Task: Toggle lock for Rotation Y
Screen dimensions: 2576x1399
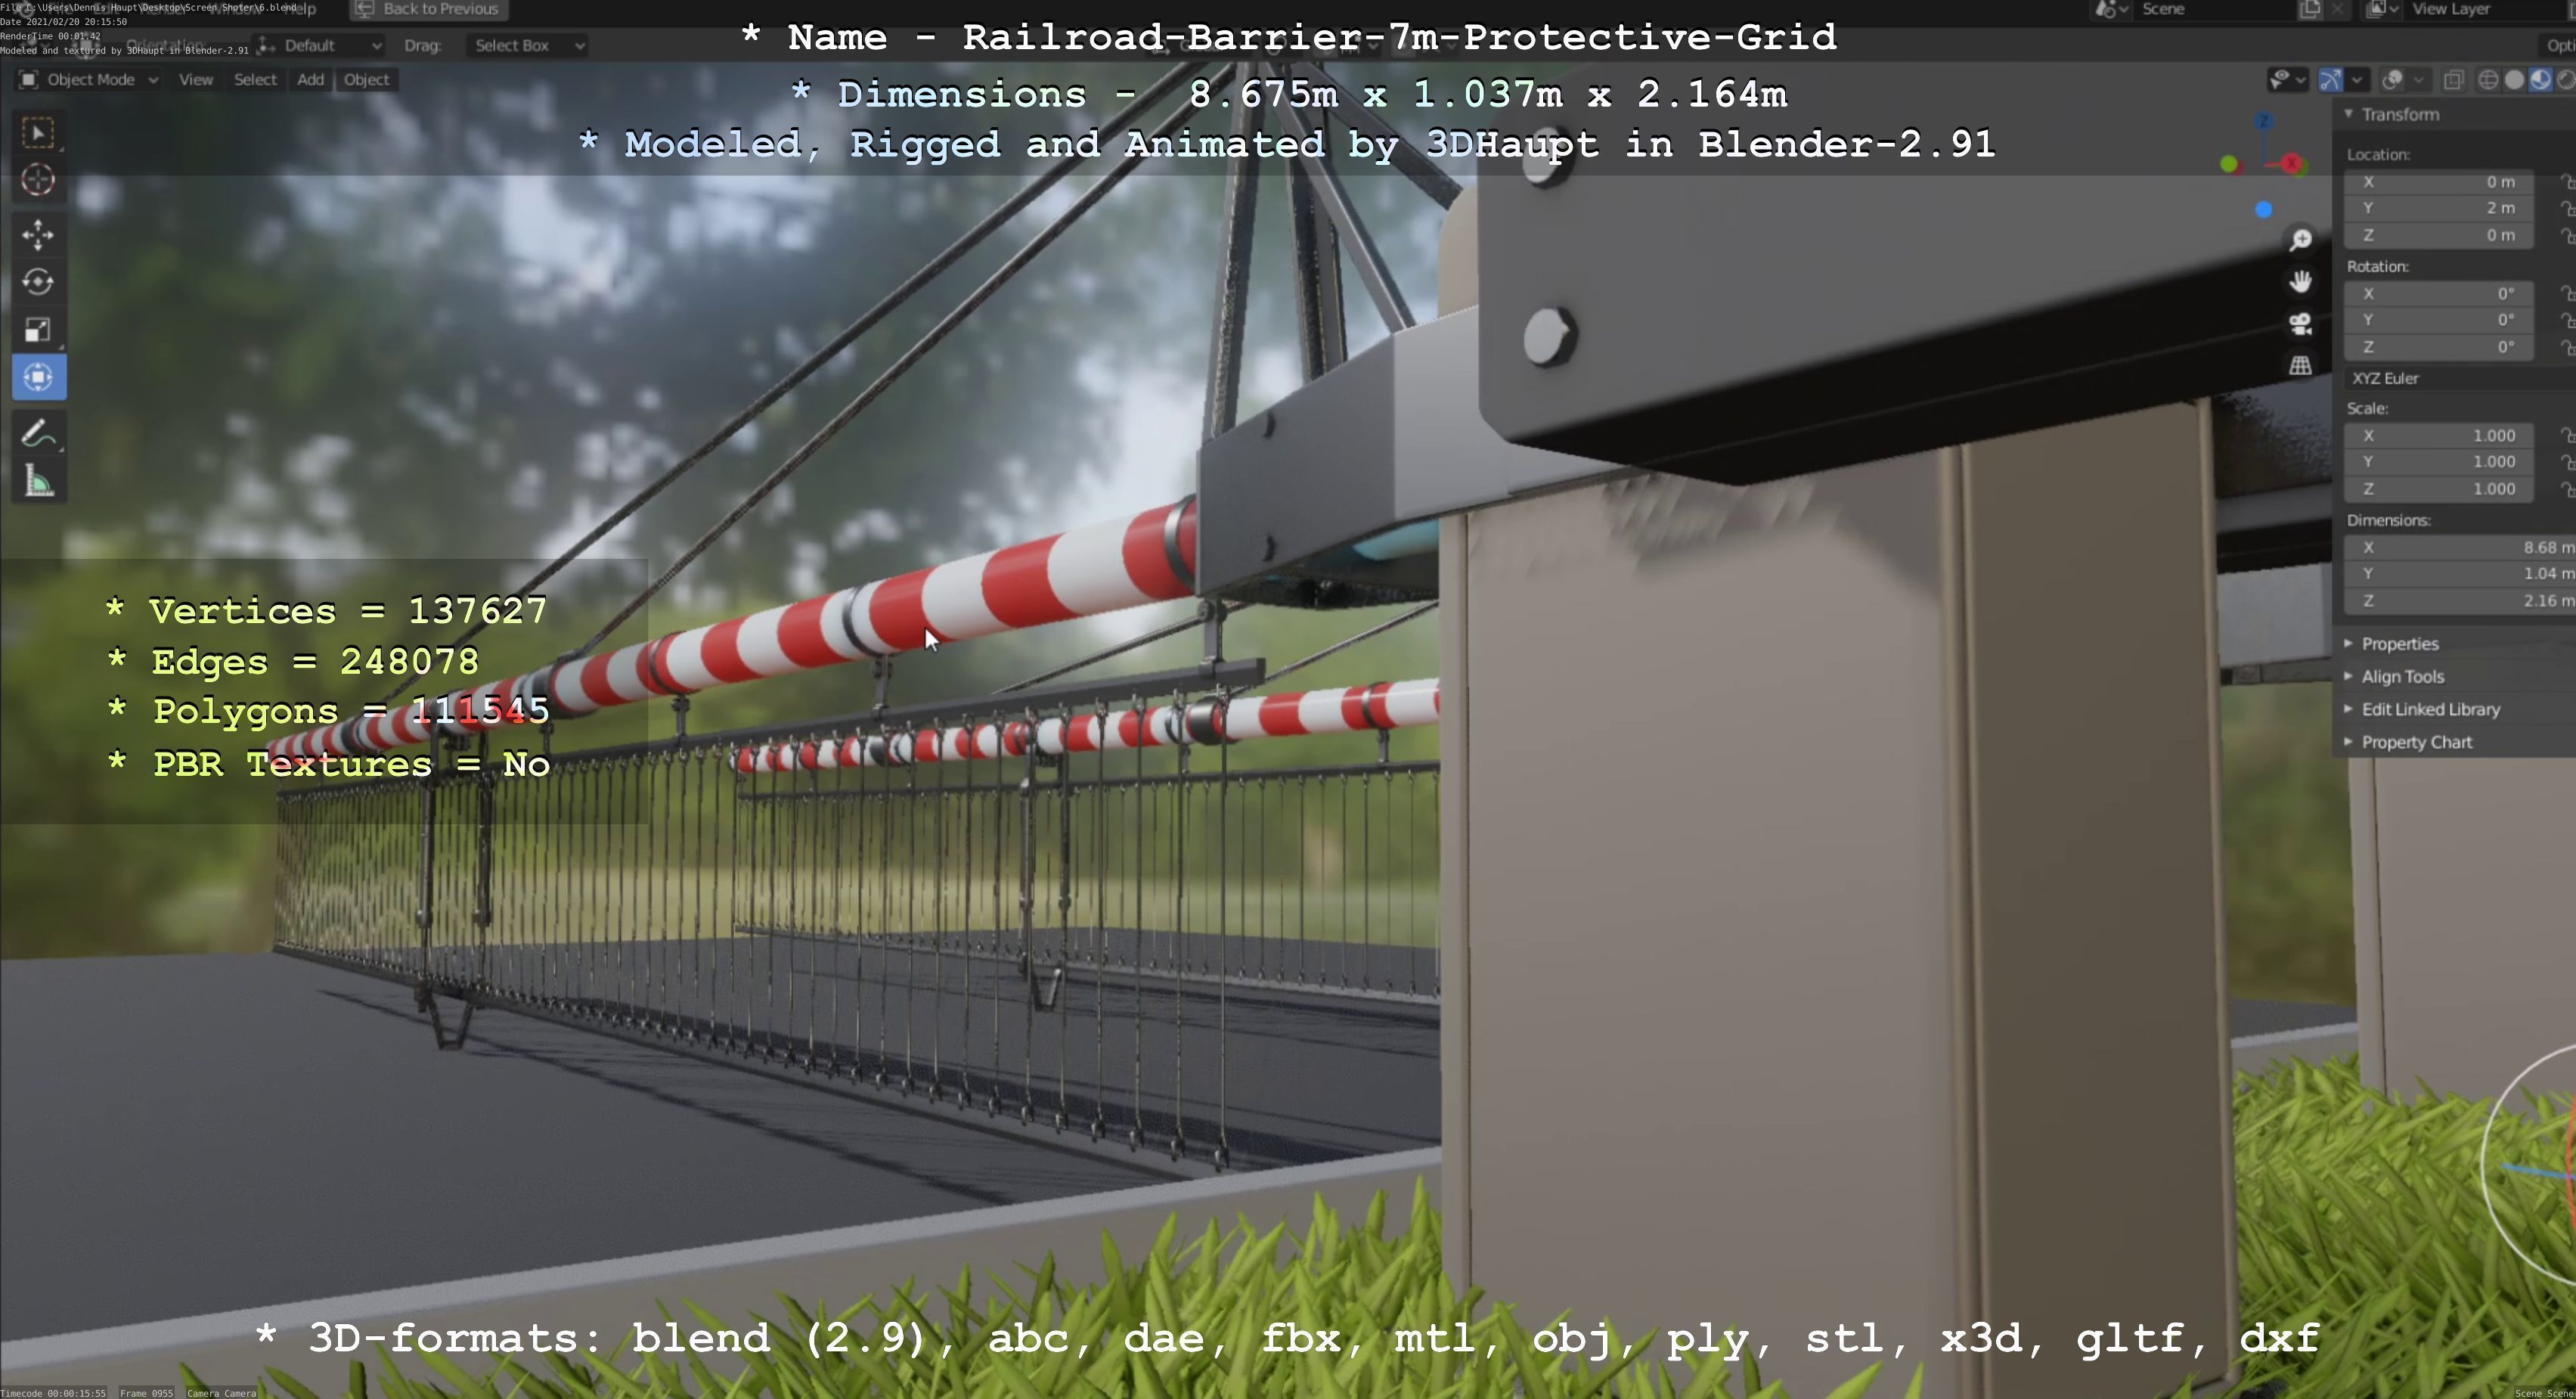Action: pos(2567,320)
